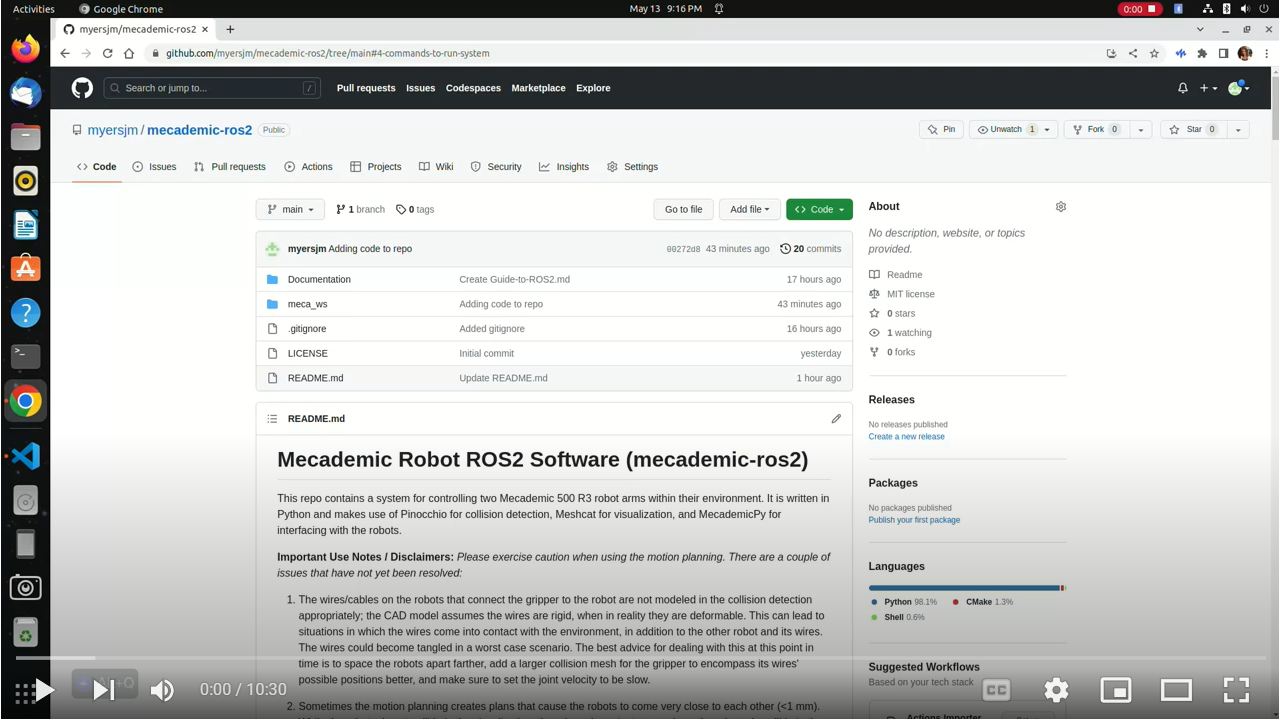Click the Go to file button
This screenshot has width=1279, height=719.
pyautogui.click(x=683, y=209)
